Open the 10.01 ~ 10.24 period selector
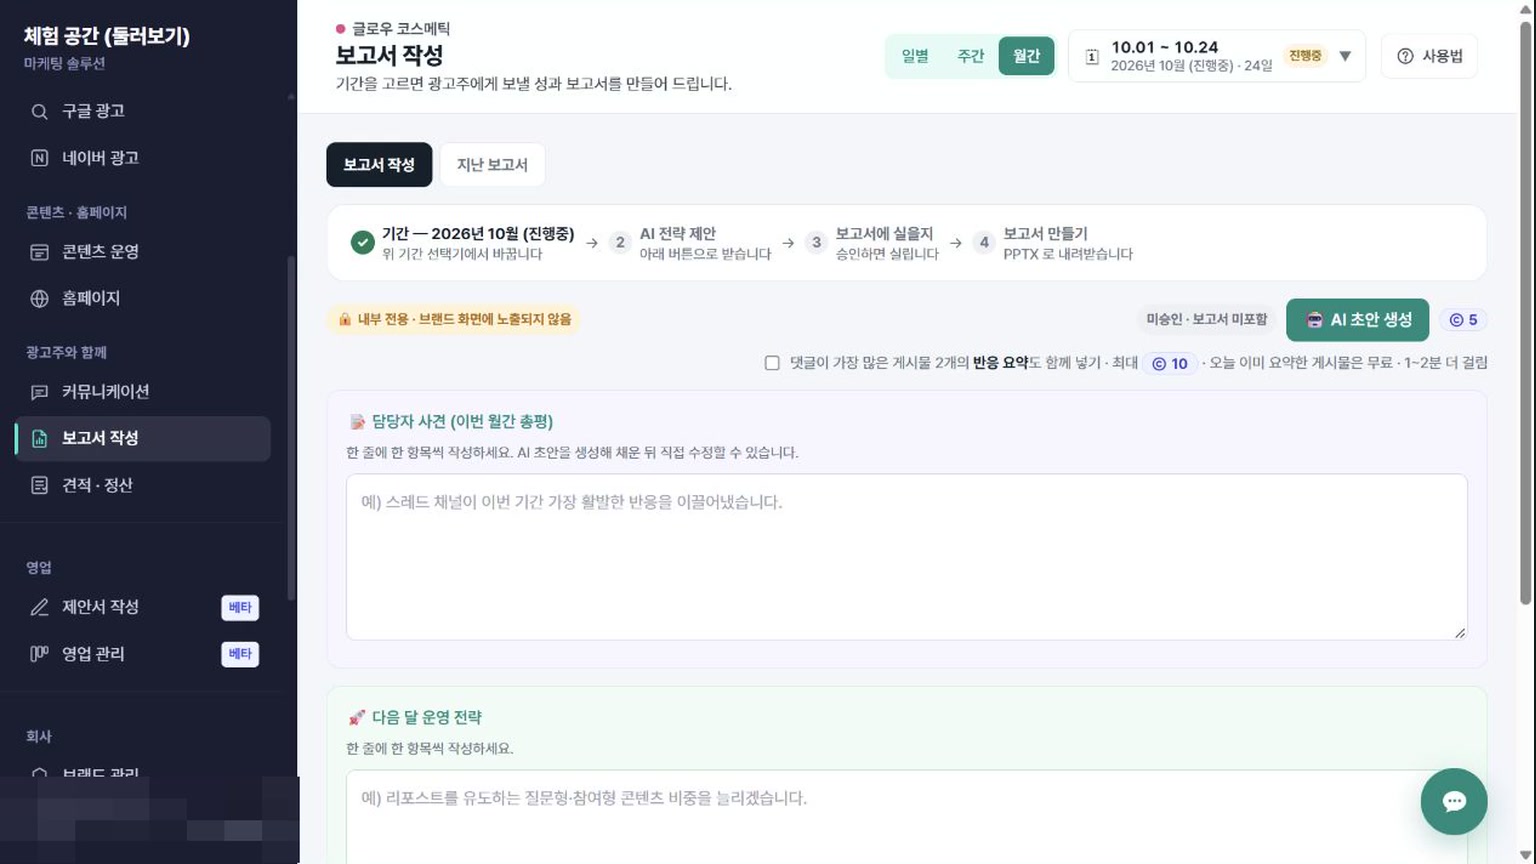 tap(1217, 56)
